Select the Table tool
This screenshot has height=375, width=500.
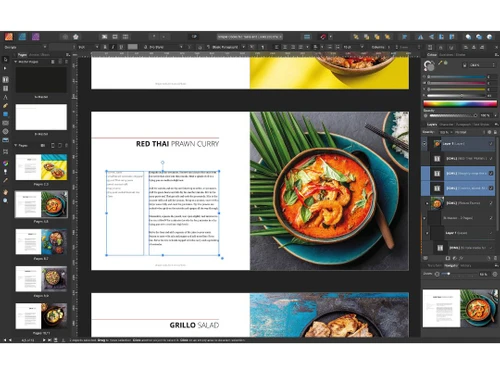(x=5, y=88)
